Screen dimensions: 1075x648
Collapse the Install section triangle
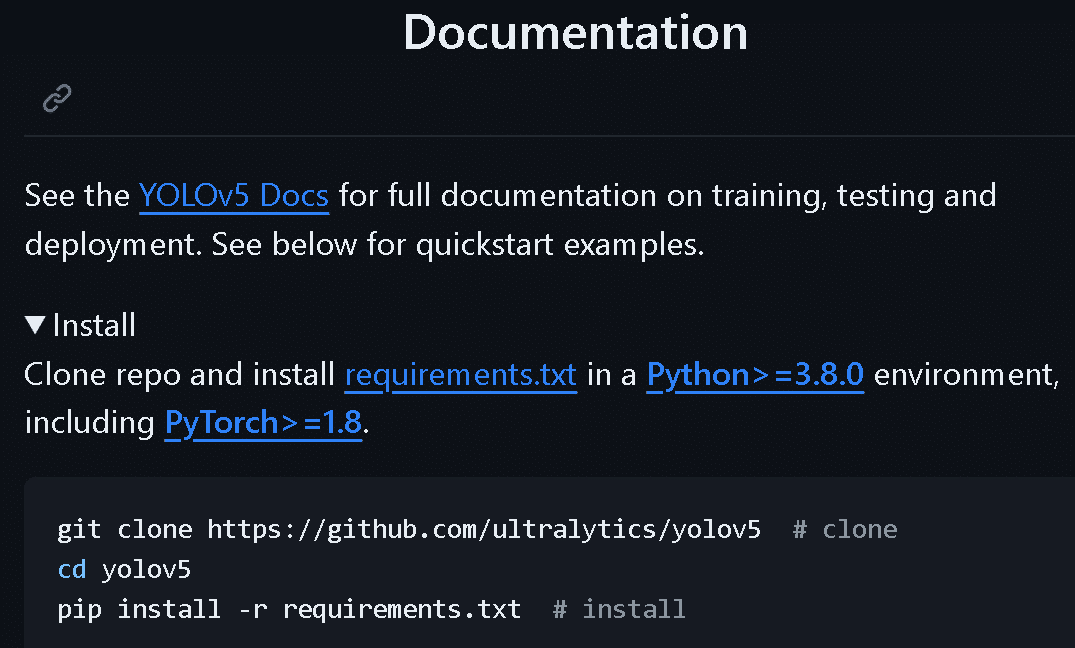35,325
